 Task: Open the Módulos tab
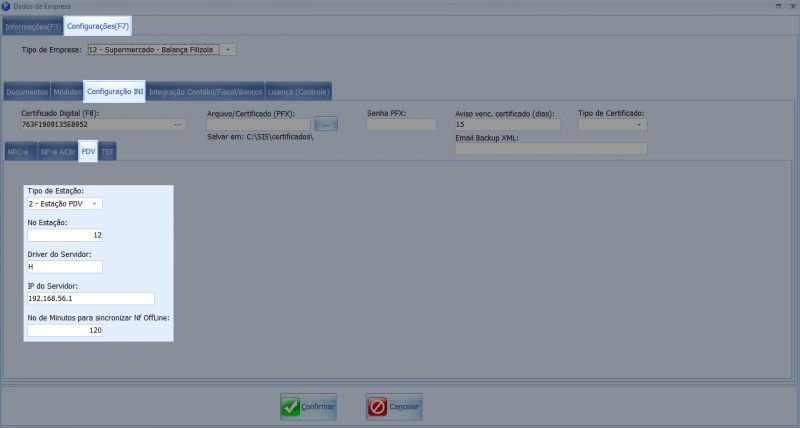pos(67,92)
